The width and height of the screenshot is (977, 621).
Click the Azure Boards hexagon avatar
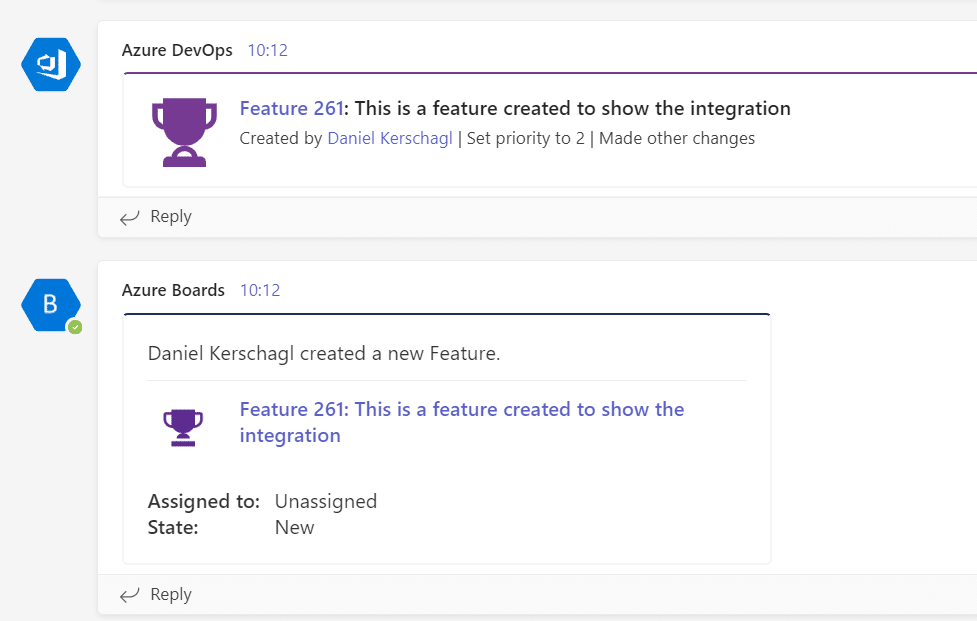pyautogui.click(x=51, y=305)
